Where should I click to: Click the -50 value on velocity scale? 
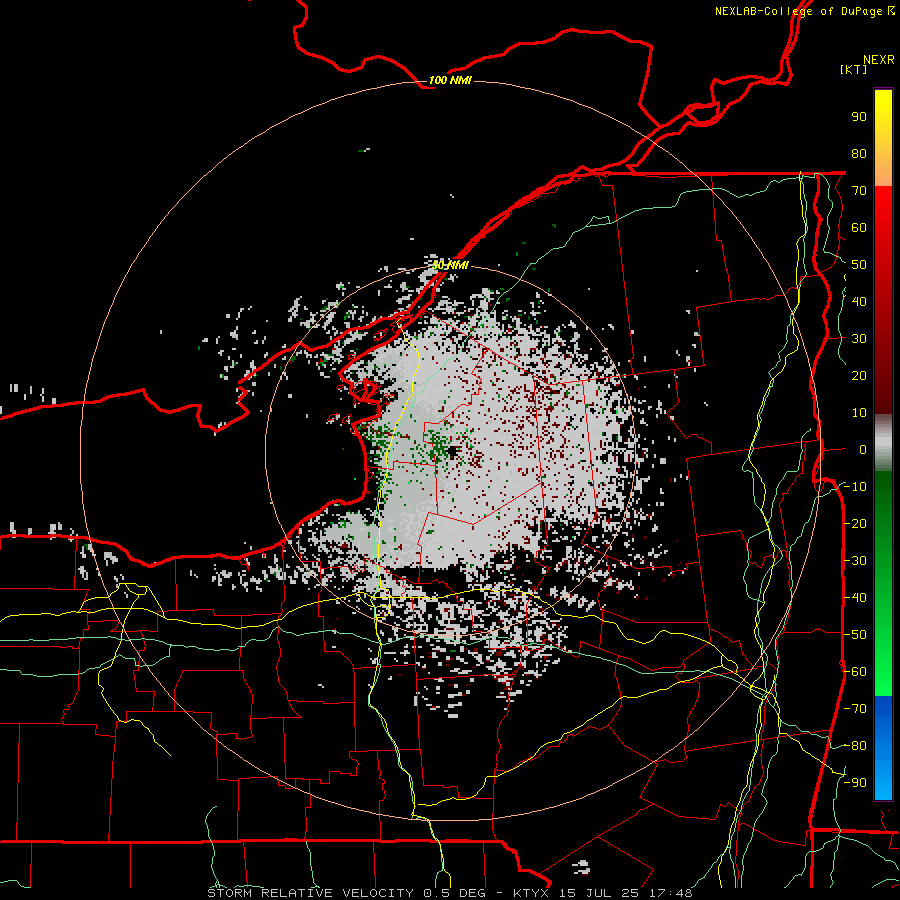[x=855, y=635]
